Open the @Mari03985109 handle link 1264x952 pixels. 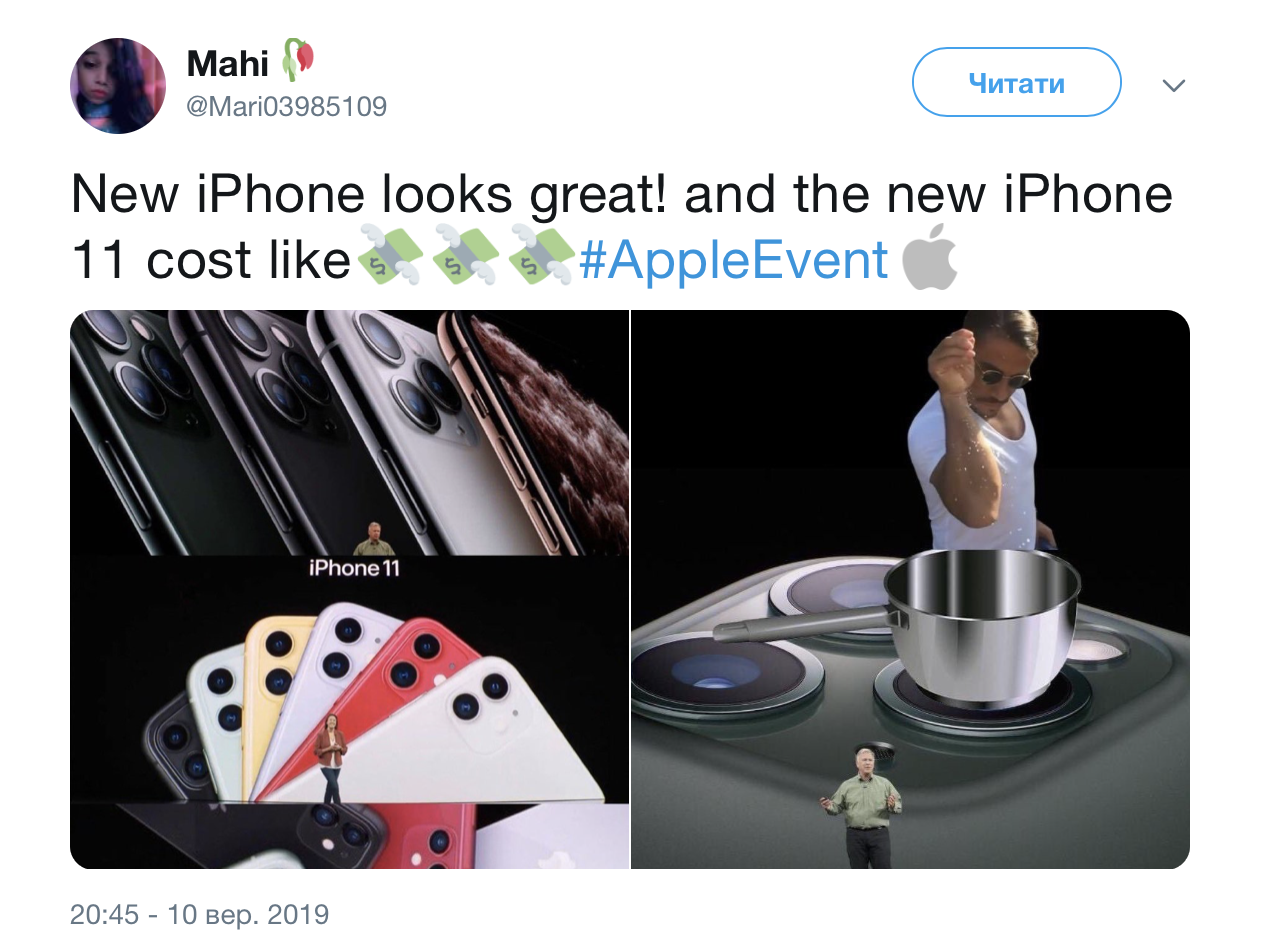coord(287,106)
